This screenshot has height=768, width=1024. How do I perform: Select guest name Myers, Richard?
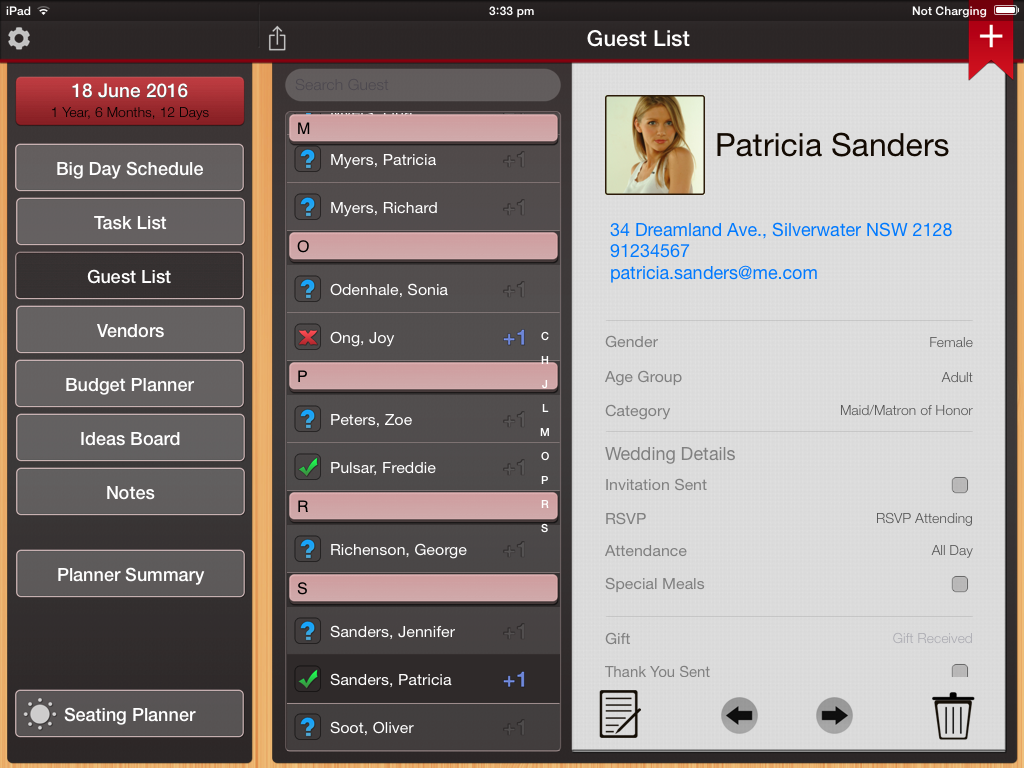(x=383, y=208)
